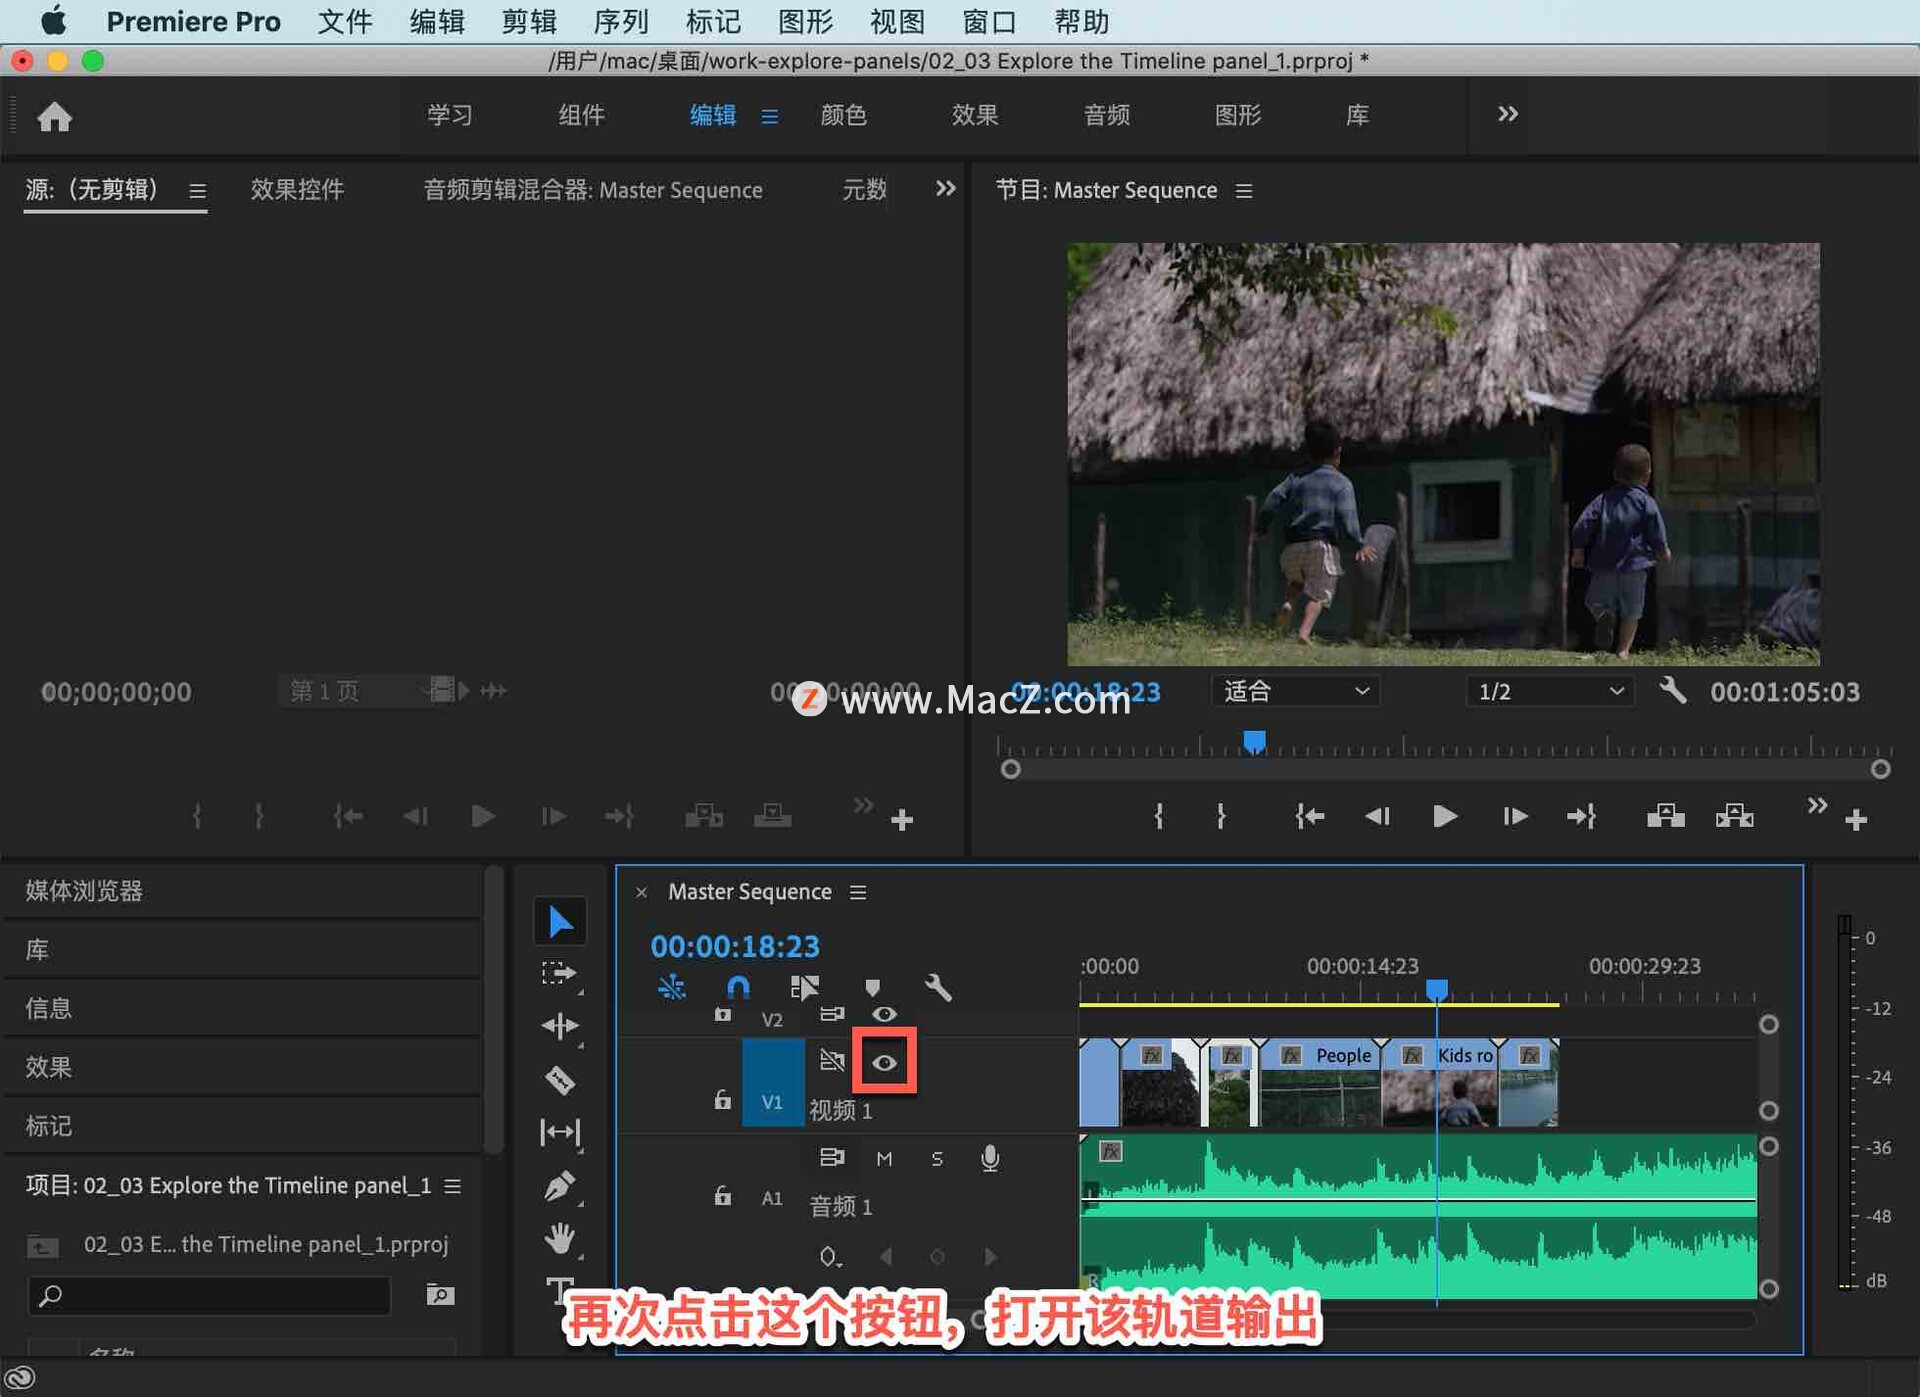Switch to 效果 workspace
The height and width of the screenshot is (1397, 1920).
coord(974,115)
